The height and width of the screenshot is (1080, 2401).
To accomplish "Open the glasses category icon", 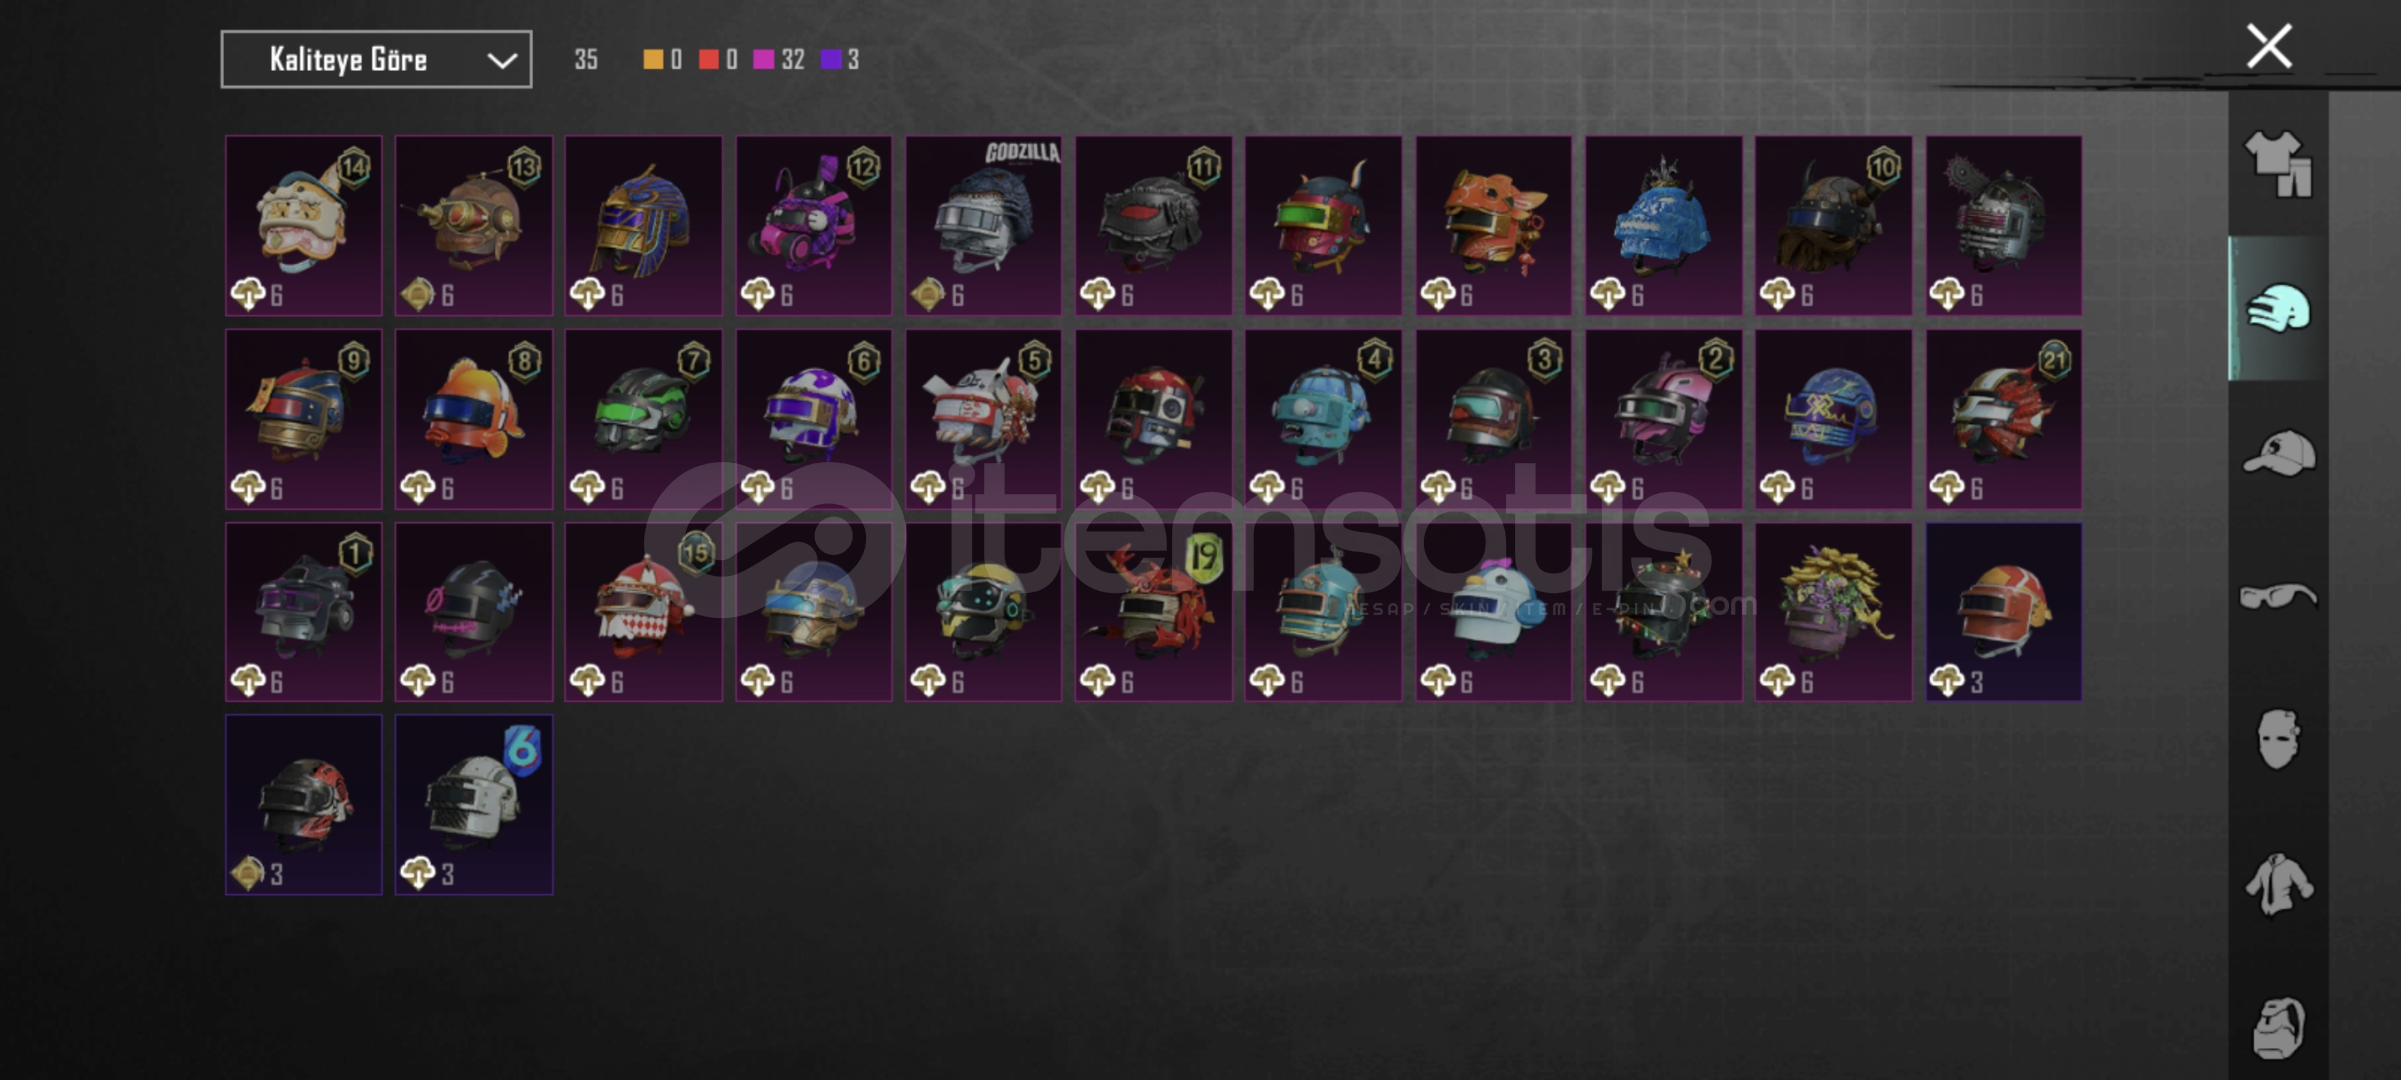I will click(x=2279, y=597).
